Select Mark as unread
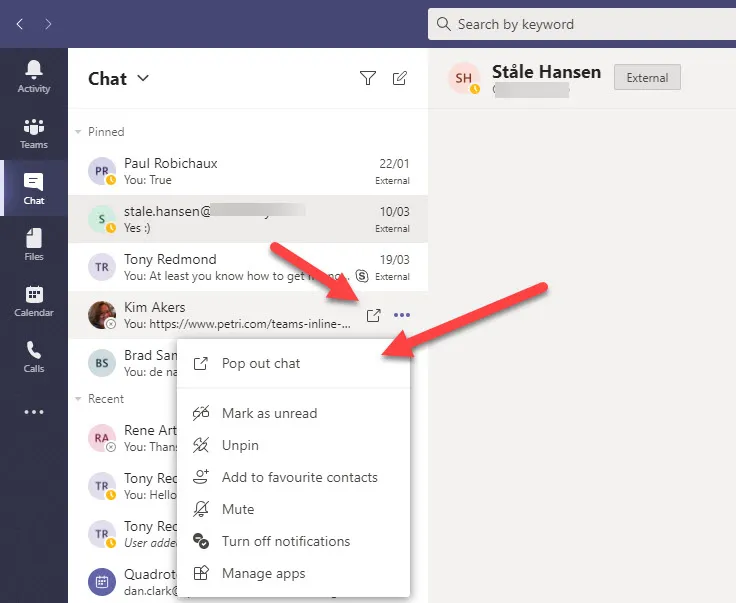Viewport: 736px width, 603px height. (x=293, y=413)
